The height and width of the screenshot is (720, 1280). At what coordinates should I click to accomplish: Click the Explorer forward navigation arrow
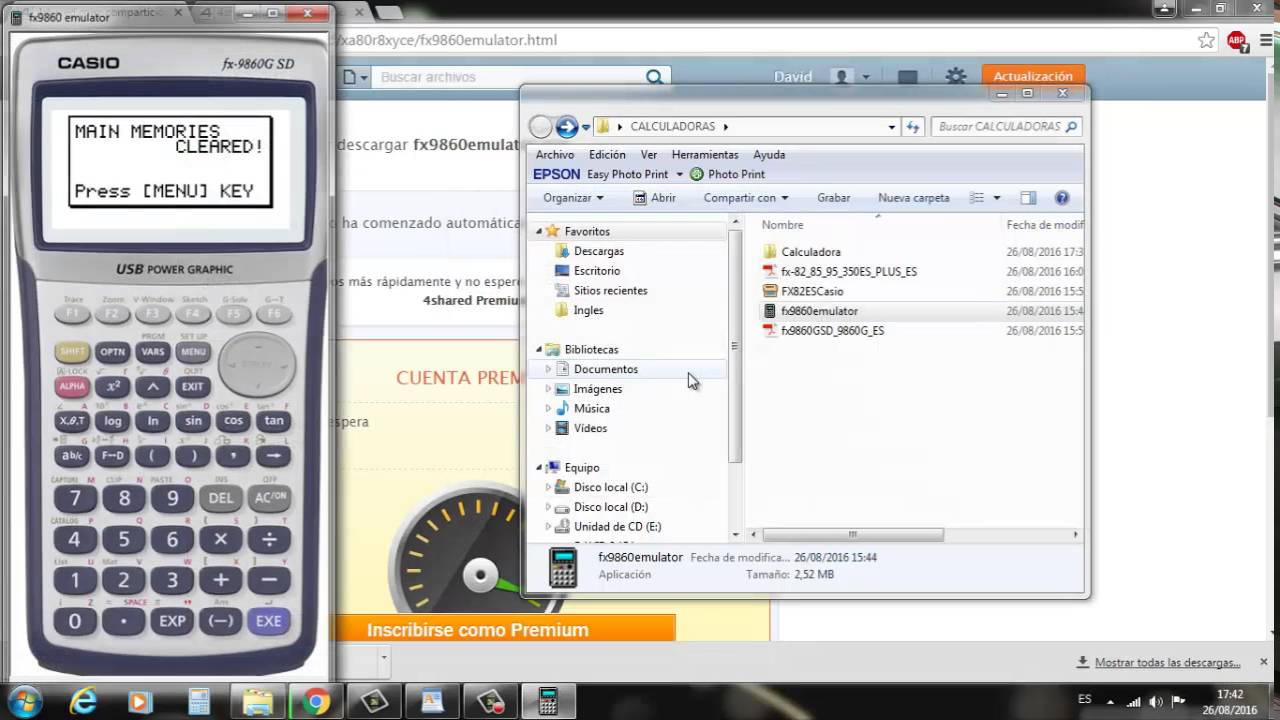(566, 127)
